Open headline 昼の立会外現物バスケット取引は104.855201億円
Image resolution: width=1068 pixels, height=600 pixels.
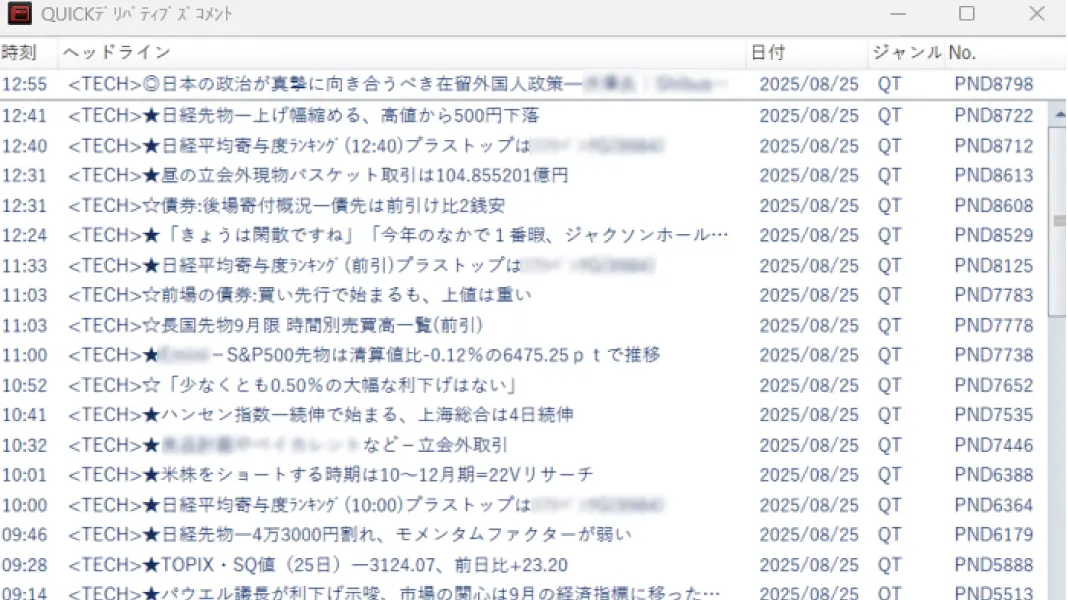318,175
